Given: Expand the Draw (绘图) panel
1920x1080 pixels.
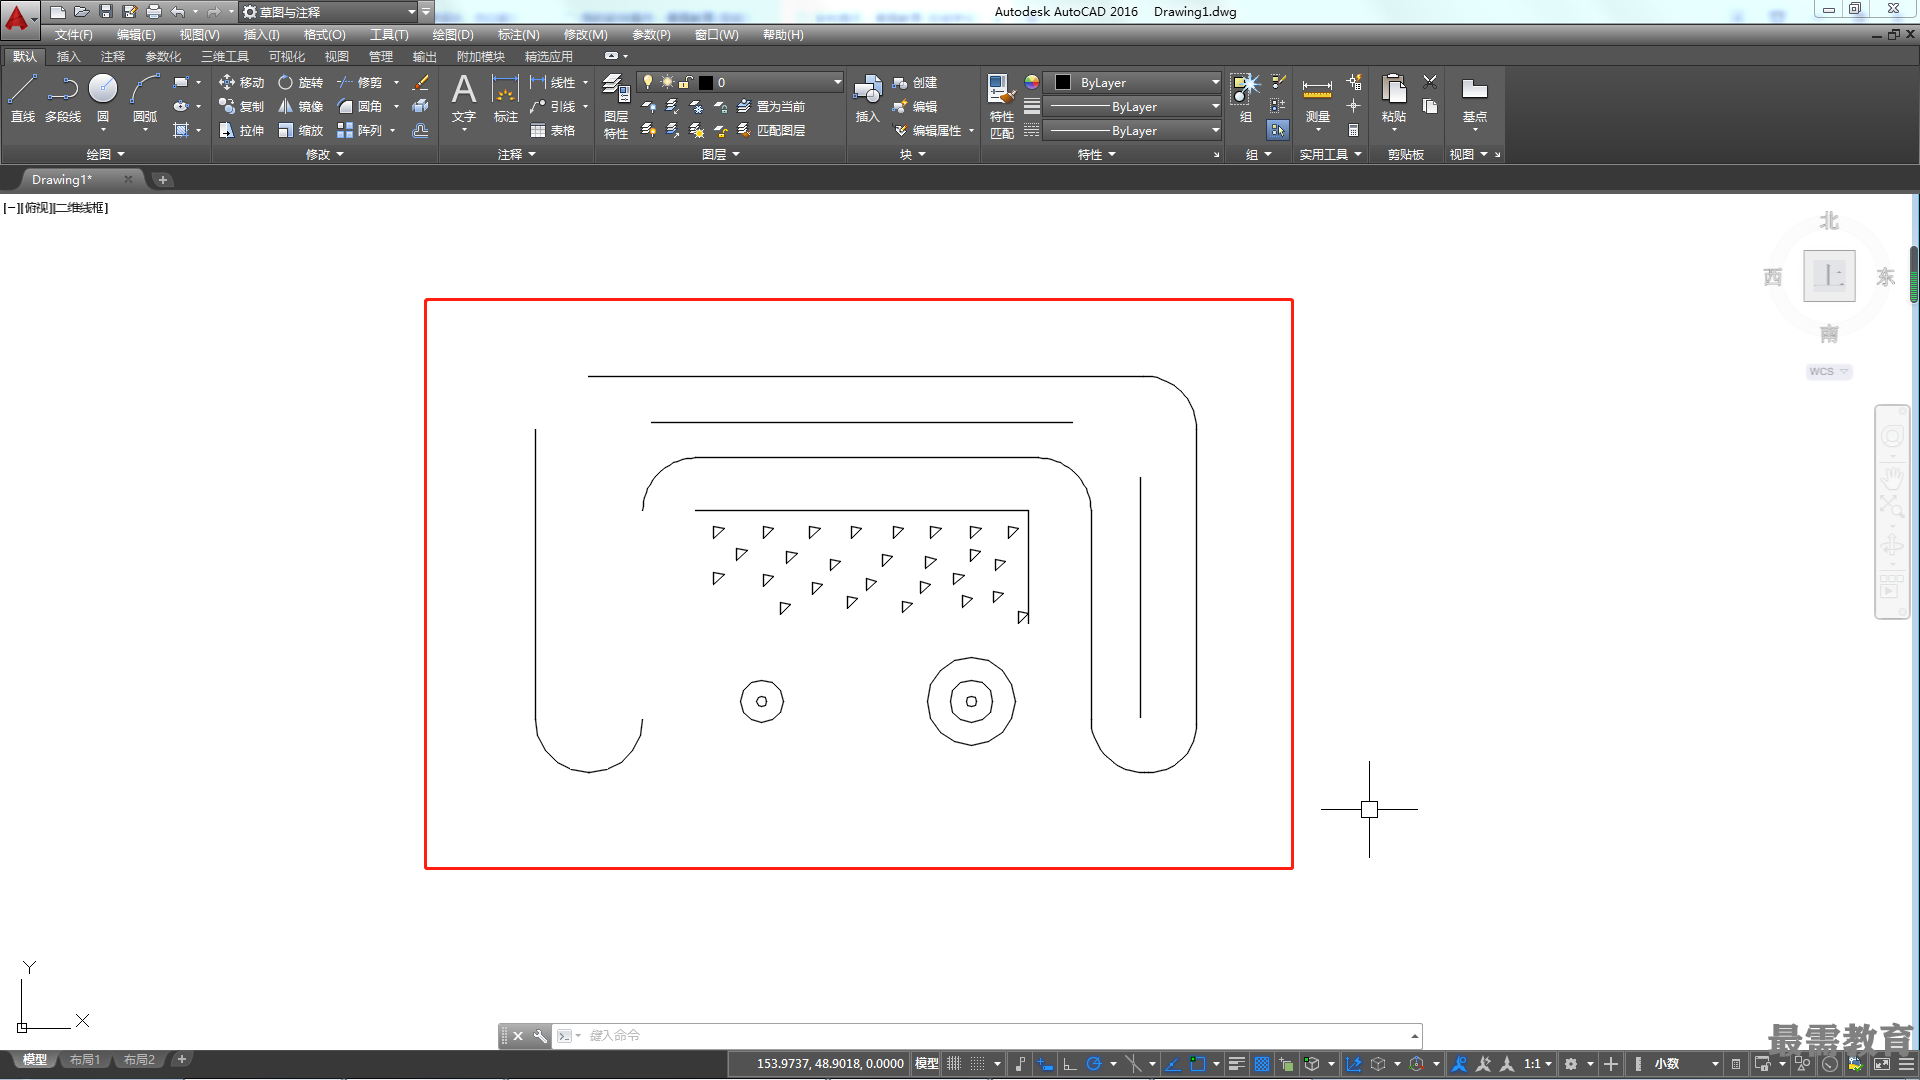Looking at the screenshot, I should pyautogui.click(x=105, y=154).
